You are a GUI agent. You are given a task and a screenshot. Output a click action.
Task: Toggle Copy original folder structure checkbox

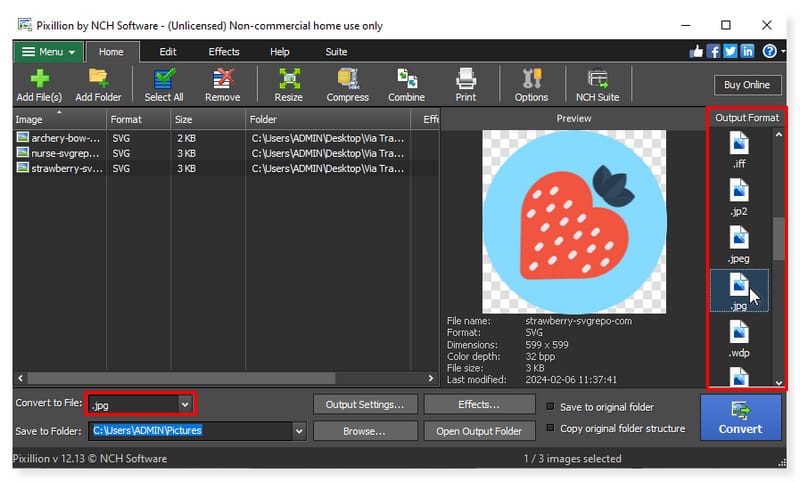551,429
